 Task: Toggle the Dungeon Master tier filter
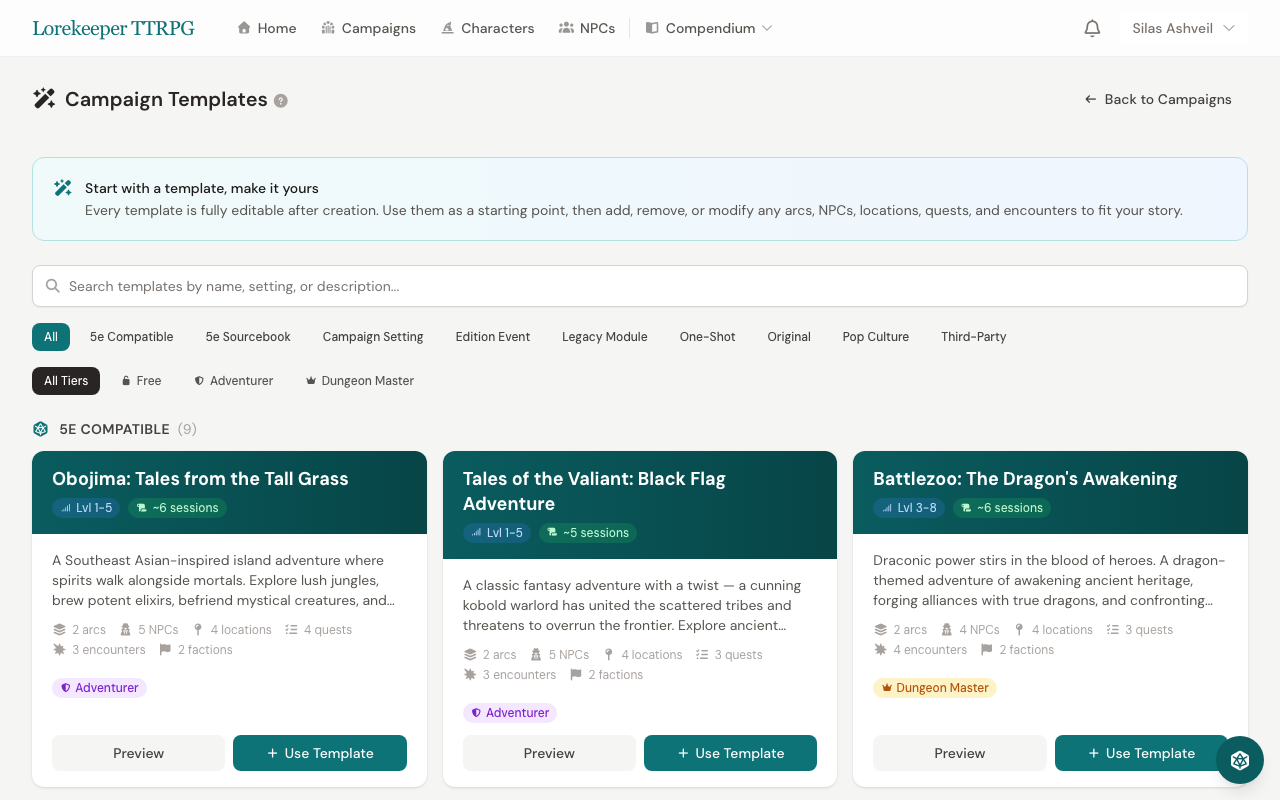click(360, 381)
